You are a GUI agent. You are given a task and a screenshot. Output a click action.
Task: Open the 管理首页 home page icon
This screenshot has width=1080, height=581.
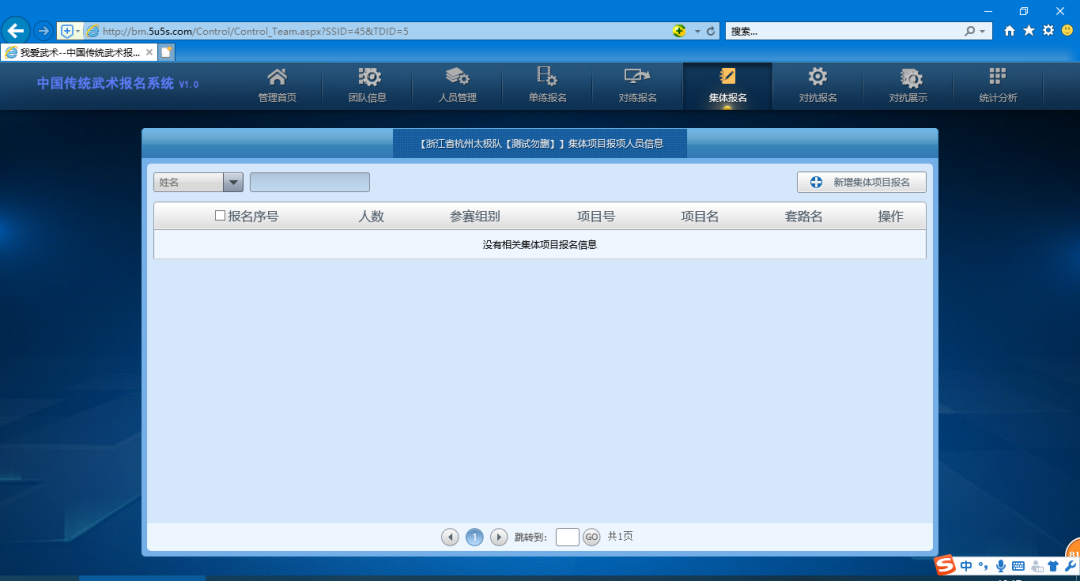pyautogui.click(x=277, y=76)
